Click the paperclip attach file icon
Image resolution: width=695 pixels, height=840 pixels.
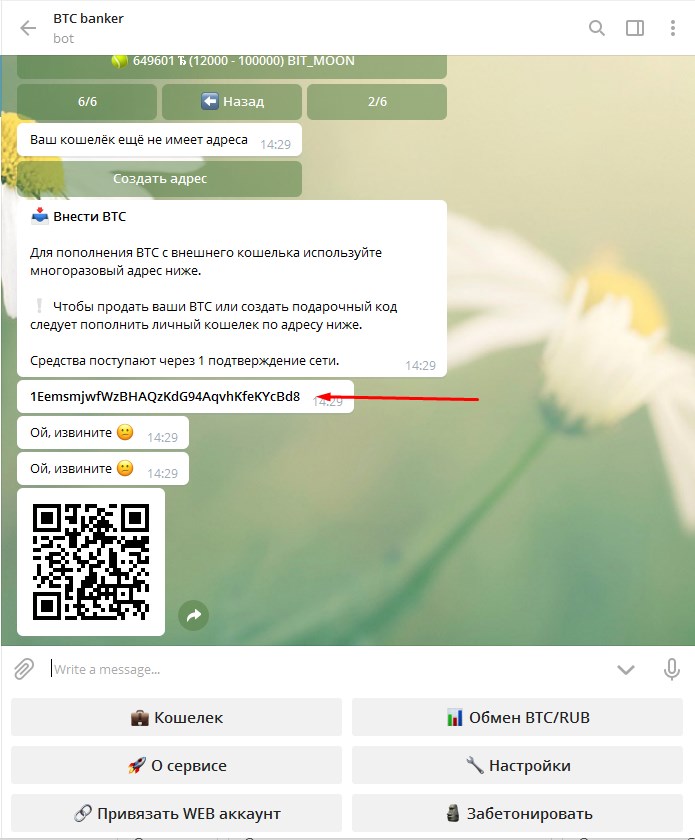[x=24, y=669]
